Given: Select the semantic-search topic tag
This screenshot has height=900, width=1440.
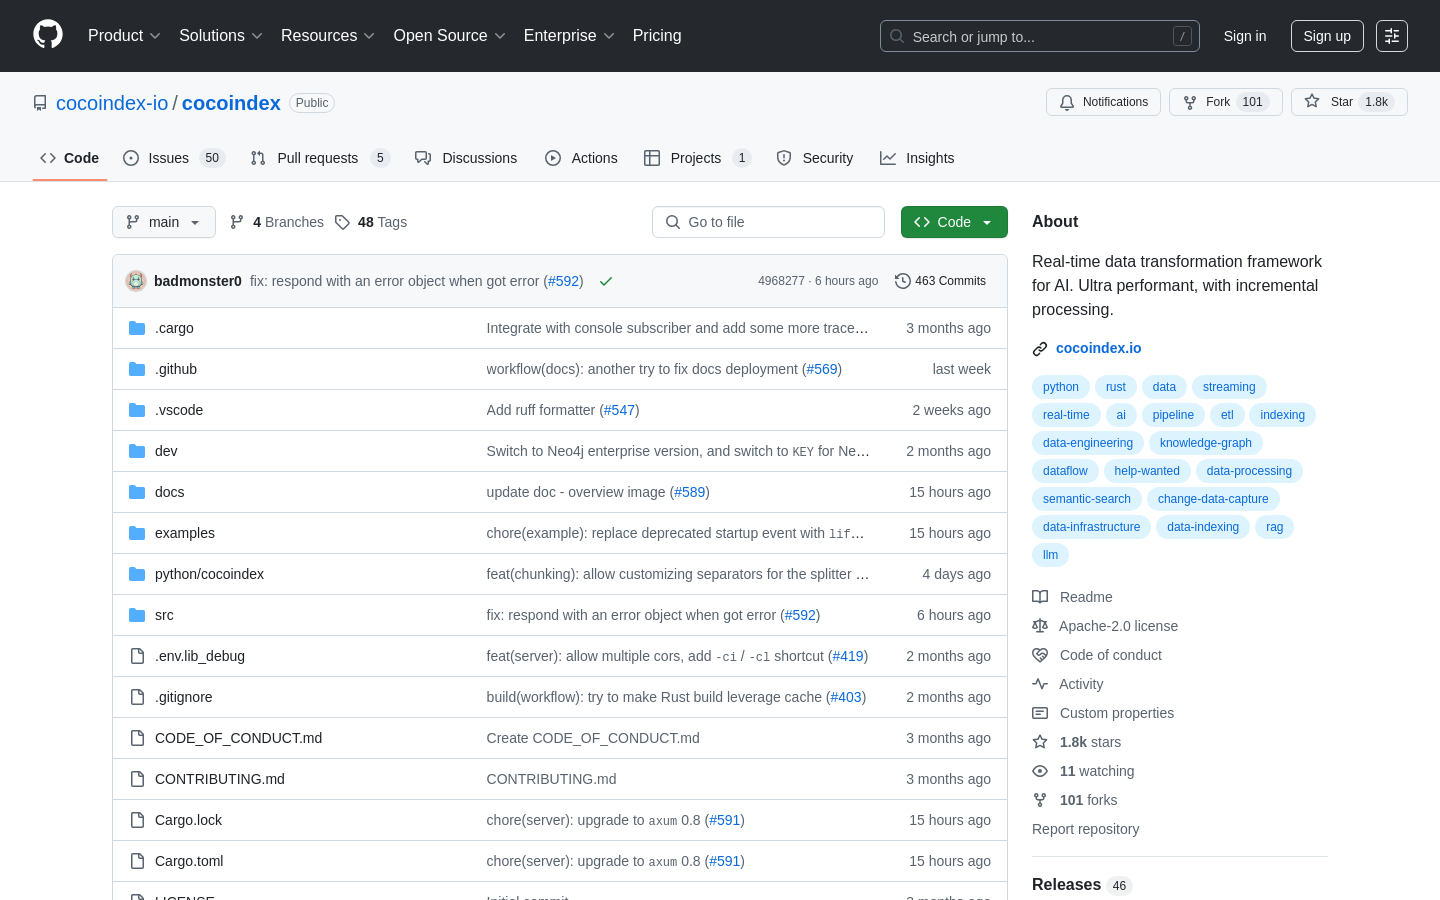Looking at the screenshot, I should coord(1087,499).
